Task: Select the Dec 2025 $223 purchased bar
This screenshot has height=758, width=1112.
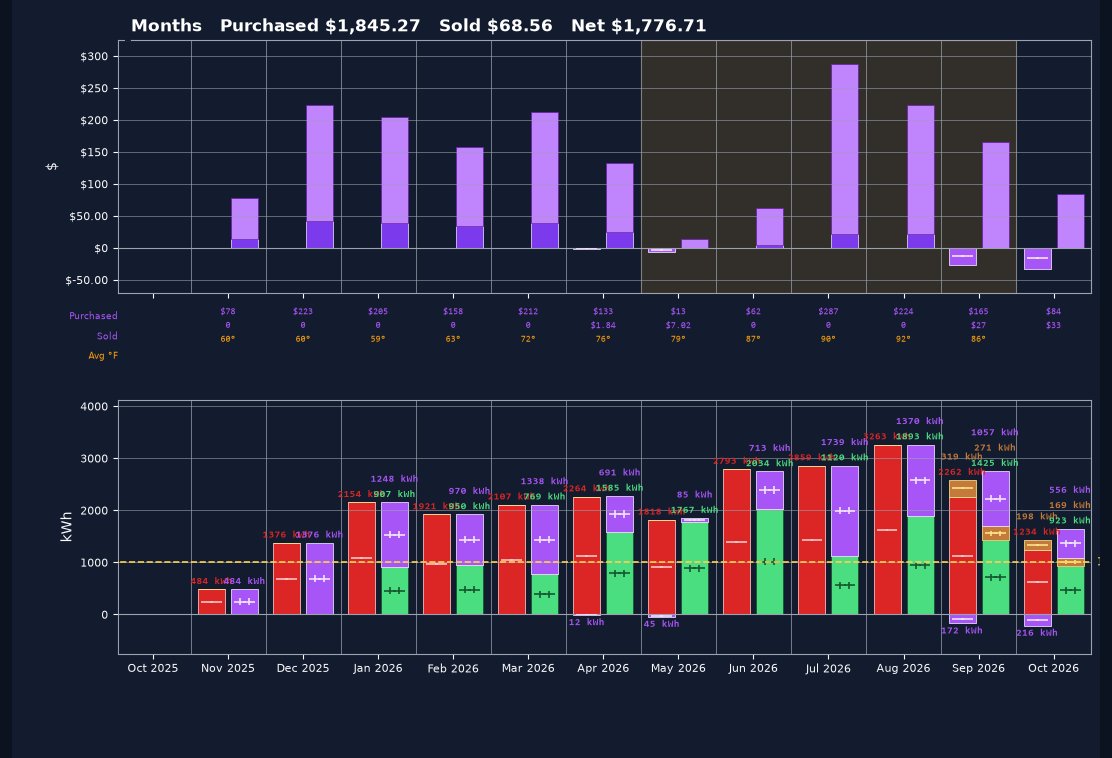Action: [x=320, y=177]
